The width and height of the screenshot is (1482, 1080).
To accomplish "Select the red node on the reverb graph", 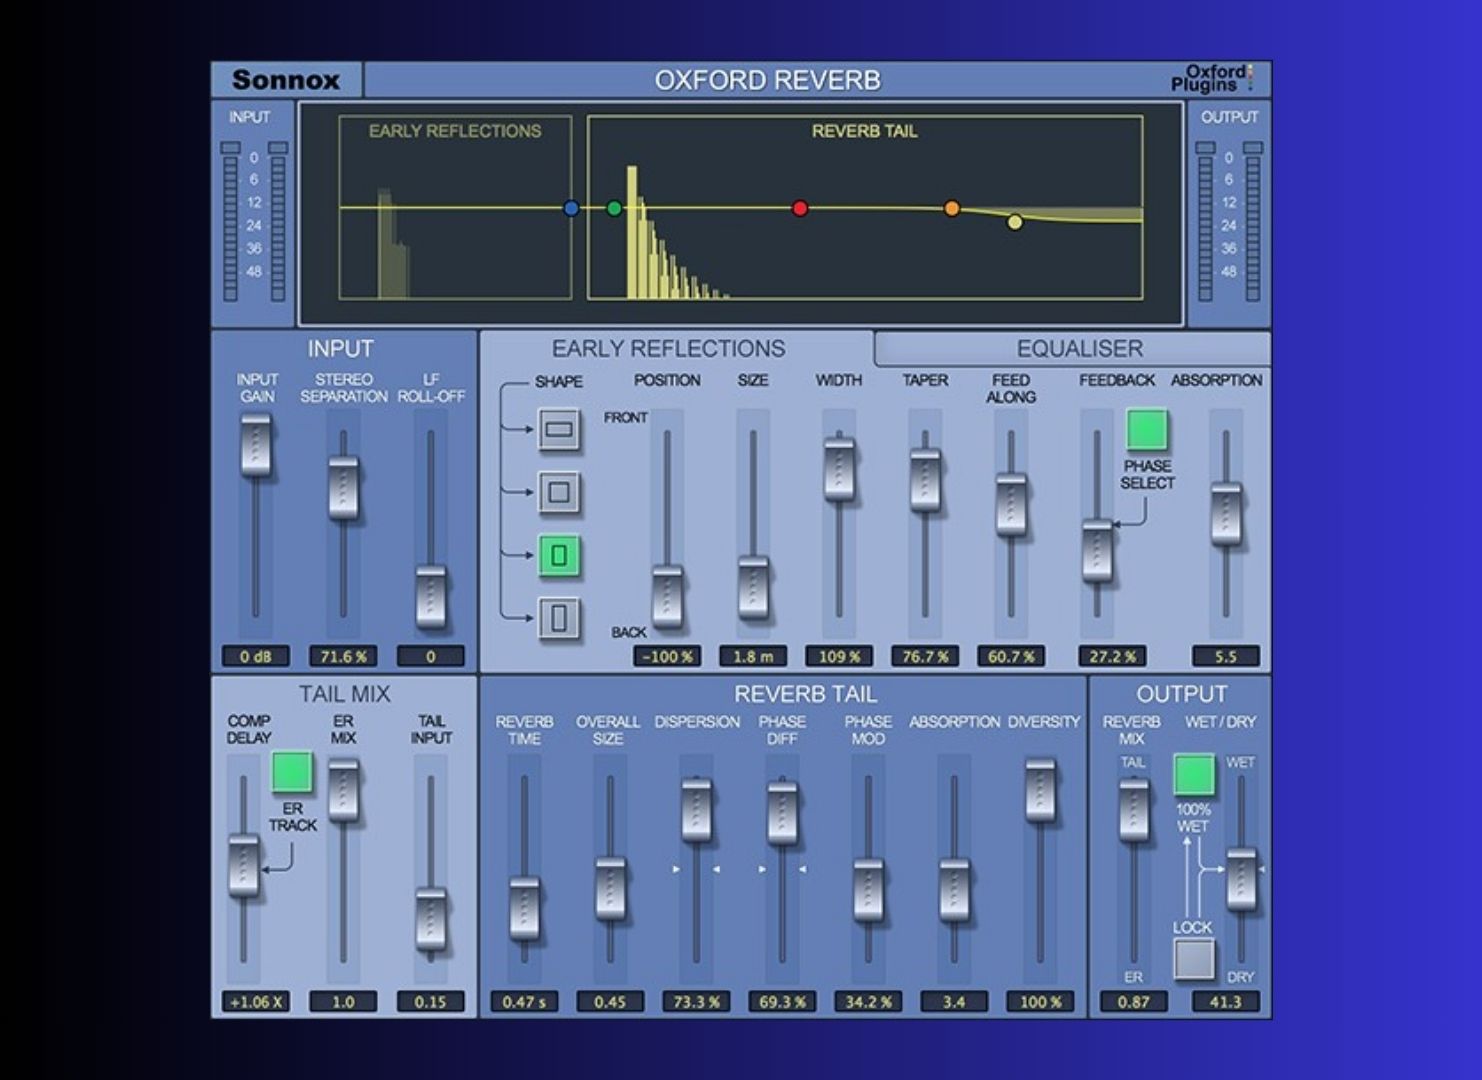I will (800, 208).
